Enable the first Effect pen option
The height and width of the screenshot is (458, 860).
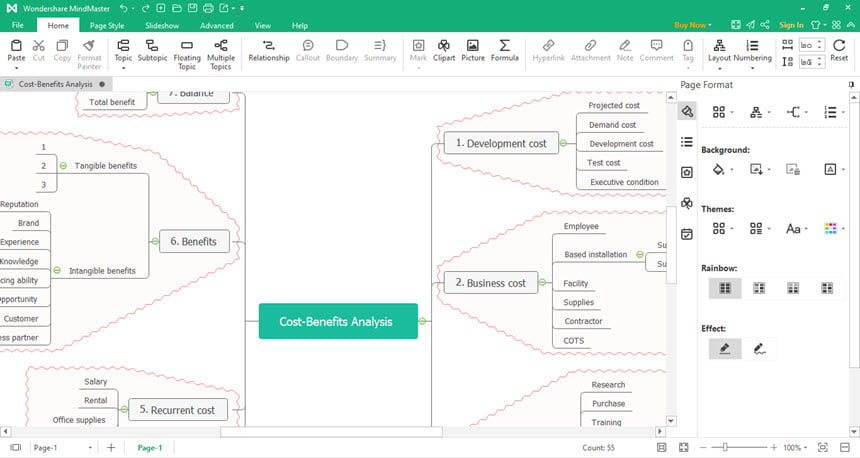point(725,348)
